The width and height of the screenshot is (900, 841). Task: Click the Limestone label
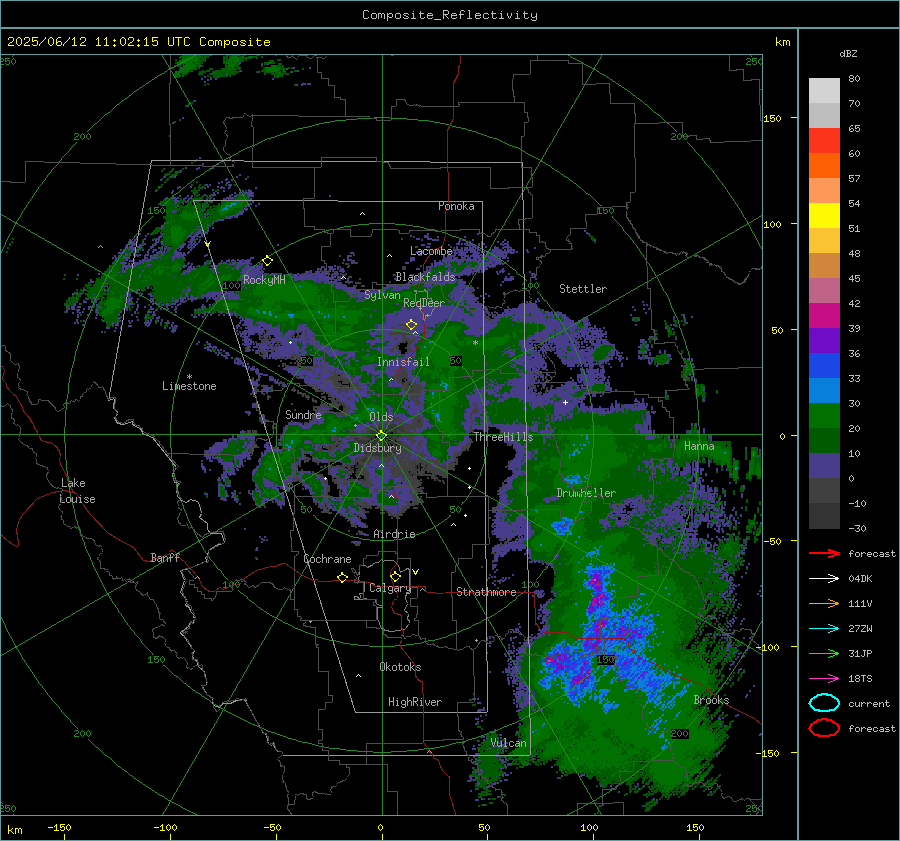pyautogui.click(x=189, y=386)
